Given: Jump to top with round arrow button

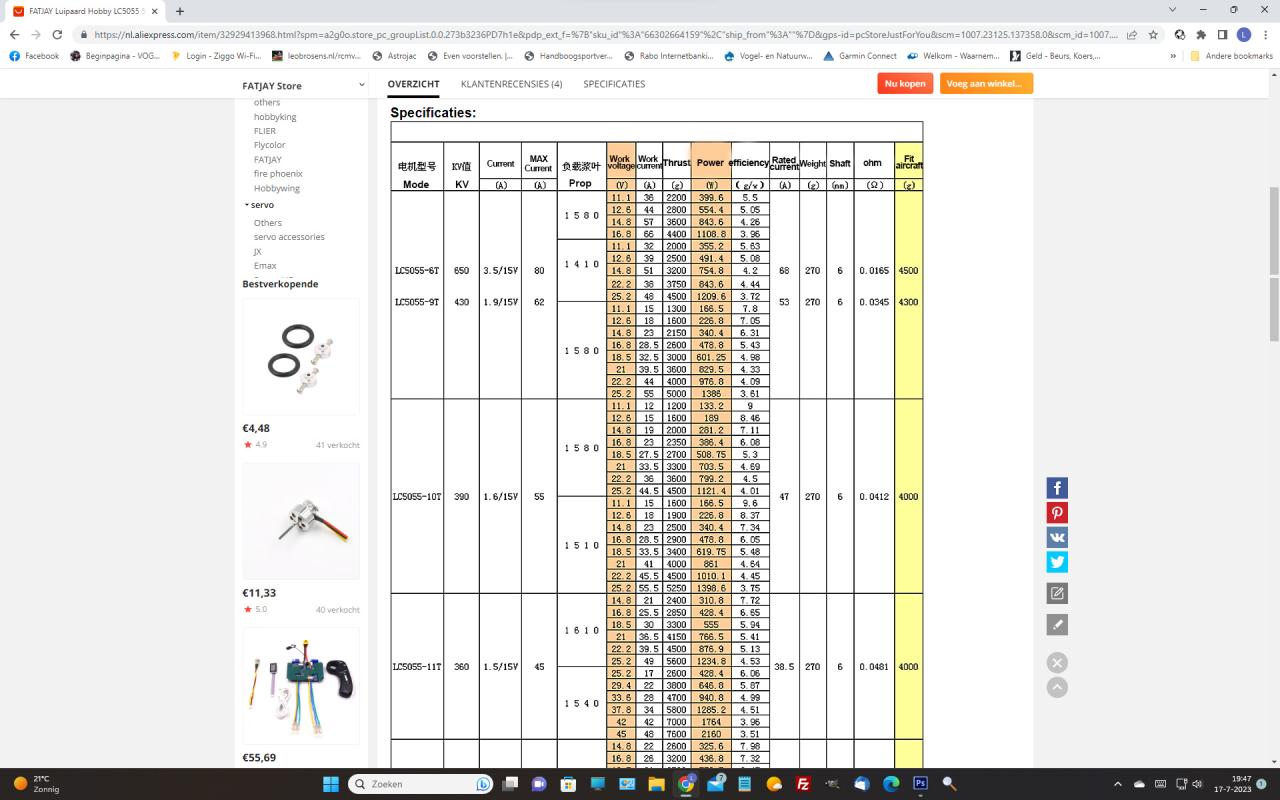Looking at the screenshot, I should 1057,688.
